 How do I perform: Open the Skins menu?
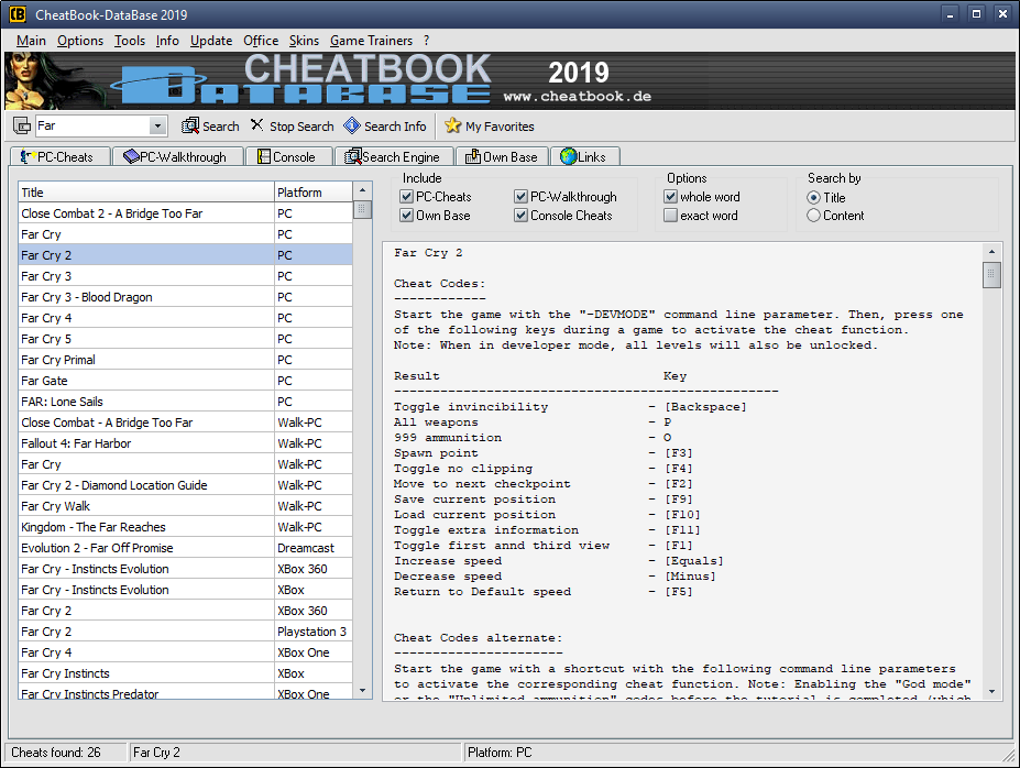click(304, 40)
